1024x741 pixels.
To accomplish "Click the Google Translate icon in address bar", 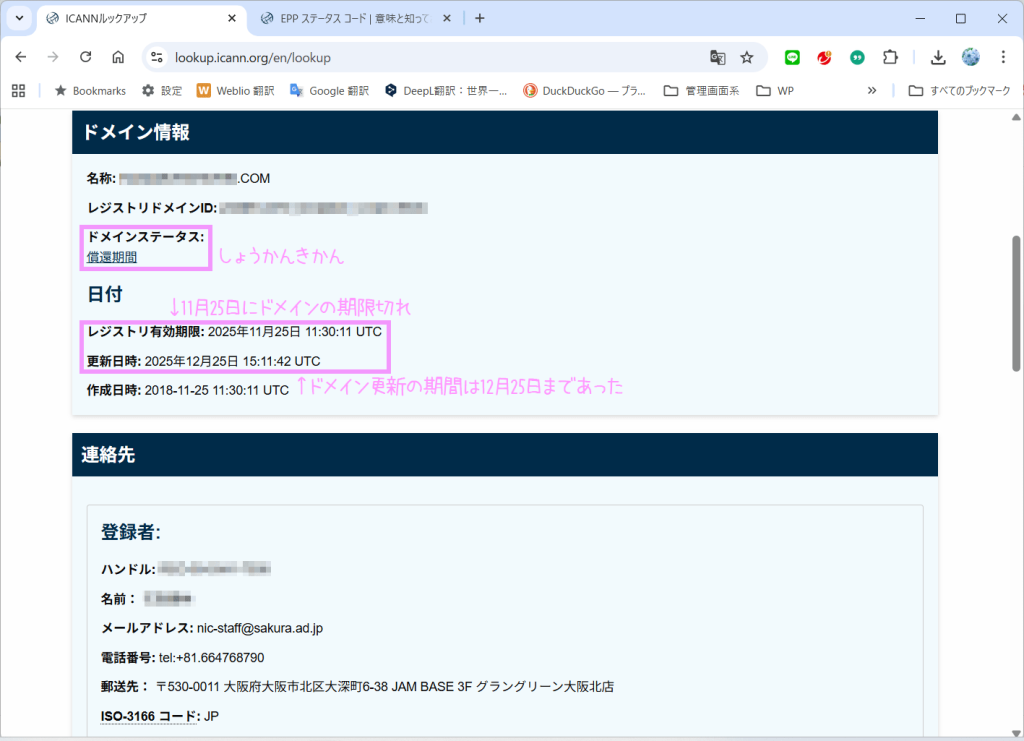I will pos(717,57).
